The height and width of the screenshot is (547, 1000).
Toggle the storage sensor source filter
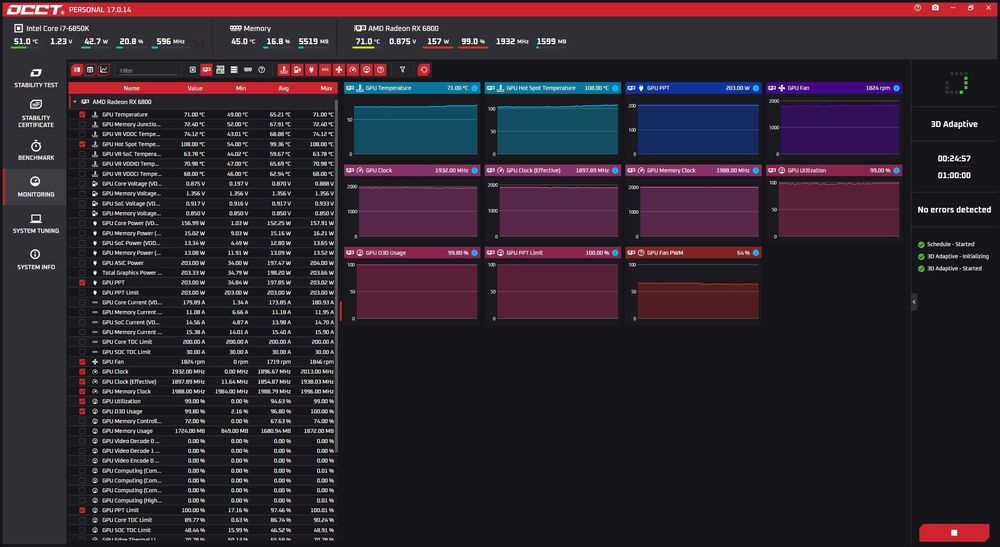coord(234,69)
